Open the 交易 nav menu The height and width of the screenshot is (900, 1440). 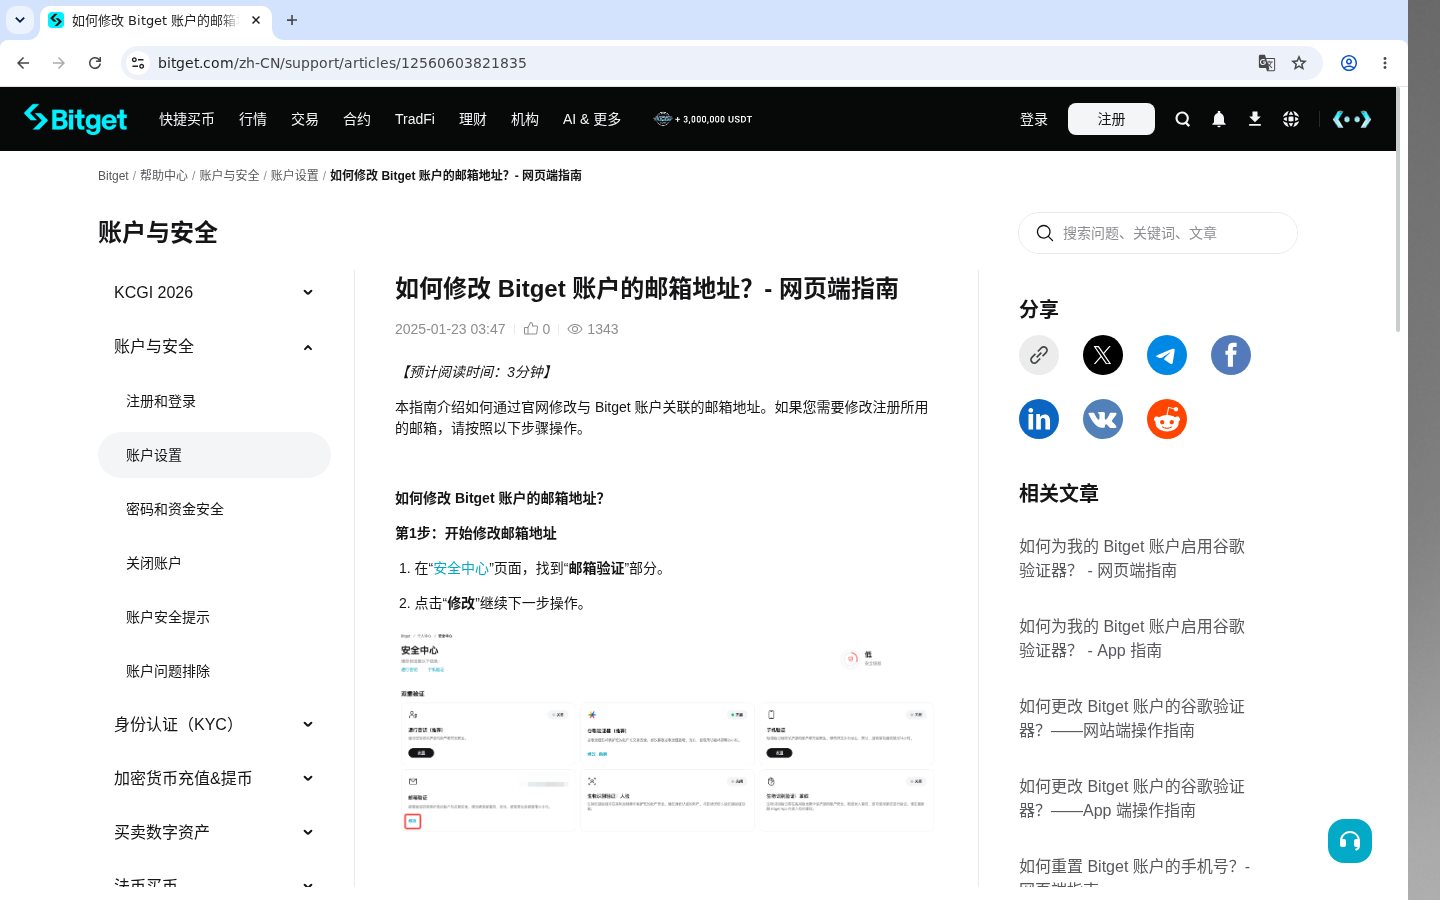pos(305,119)
